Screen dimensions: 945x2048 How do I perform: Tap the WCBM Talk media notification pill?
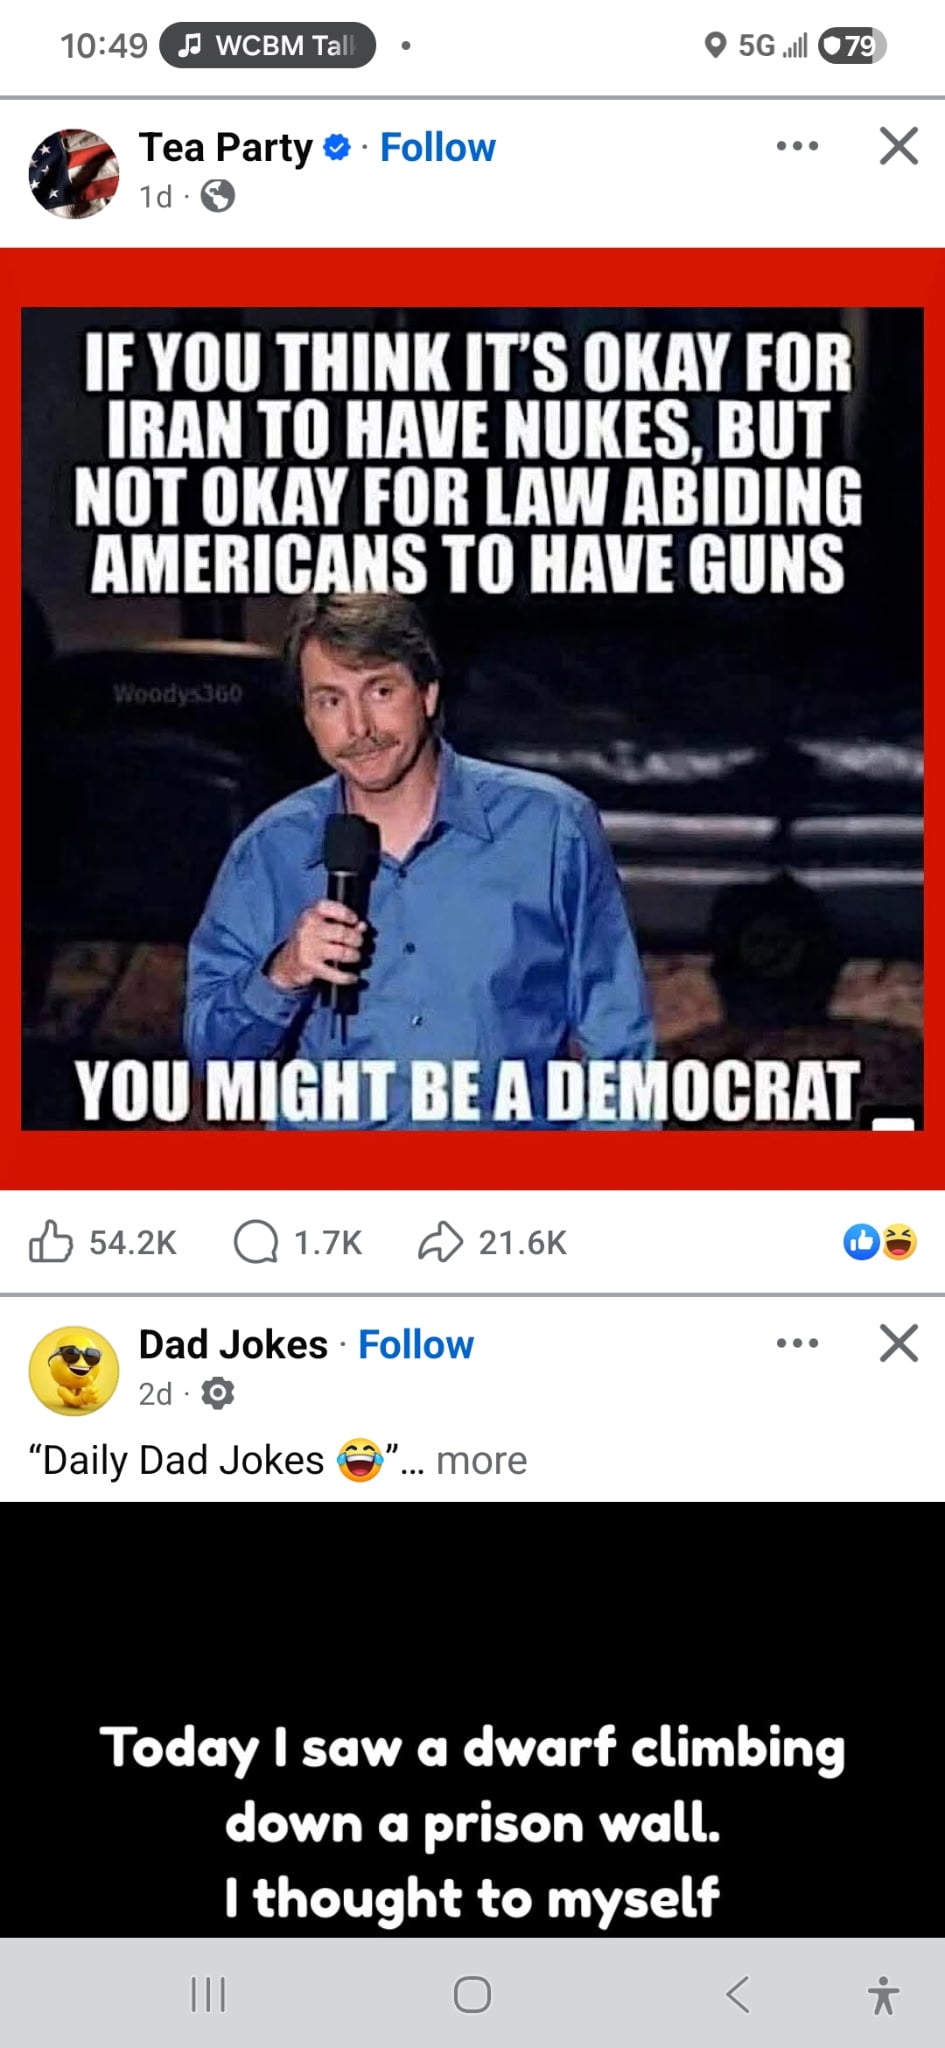tap(267, 45)
